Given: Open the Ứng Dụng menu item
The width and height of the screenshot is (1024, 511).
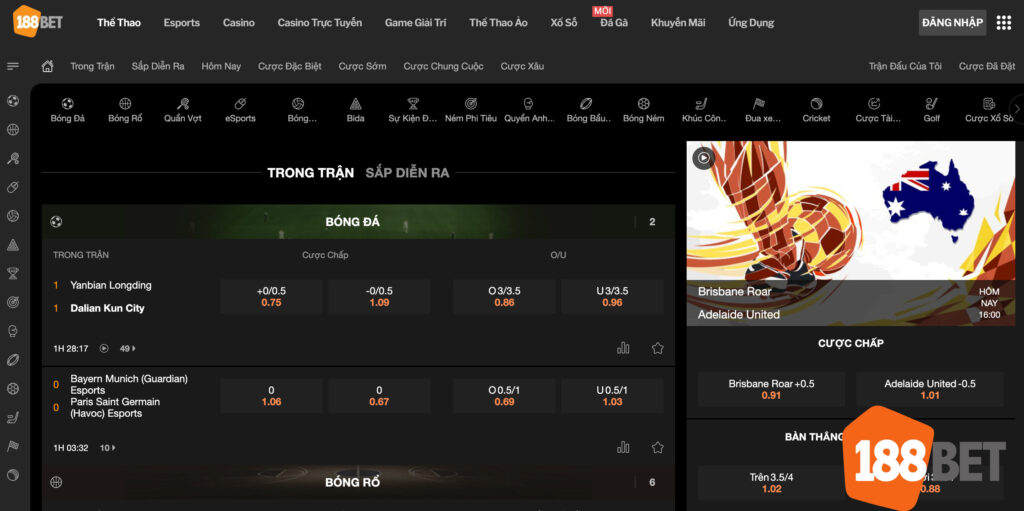Looking at the screenshot, I should (x=751, y=23).
